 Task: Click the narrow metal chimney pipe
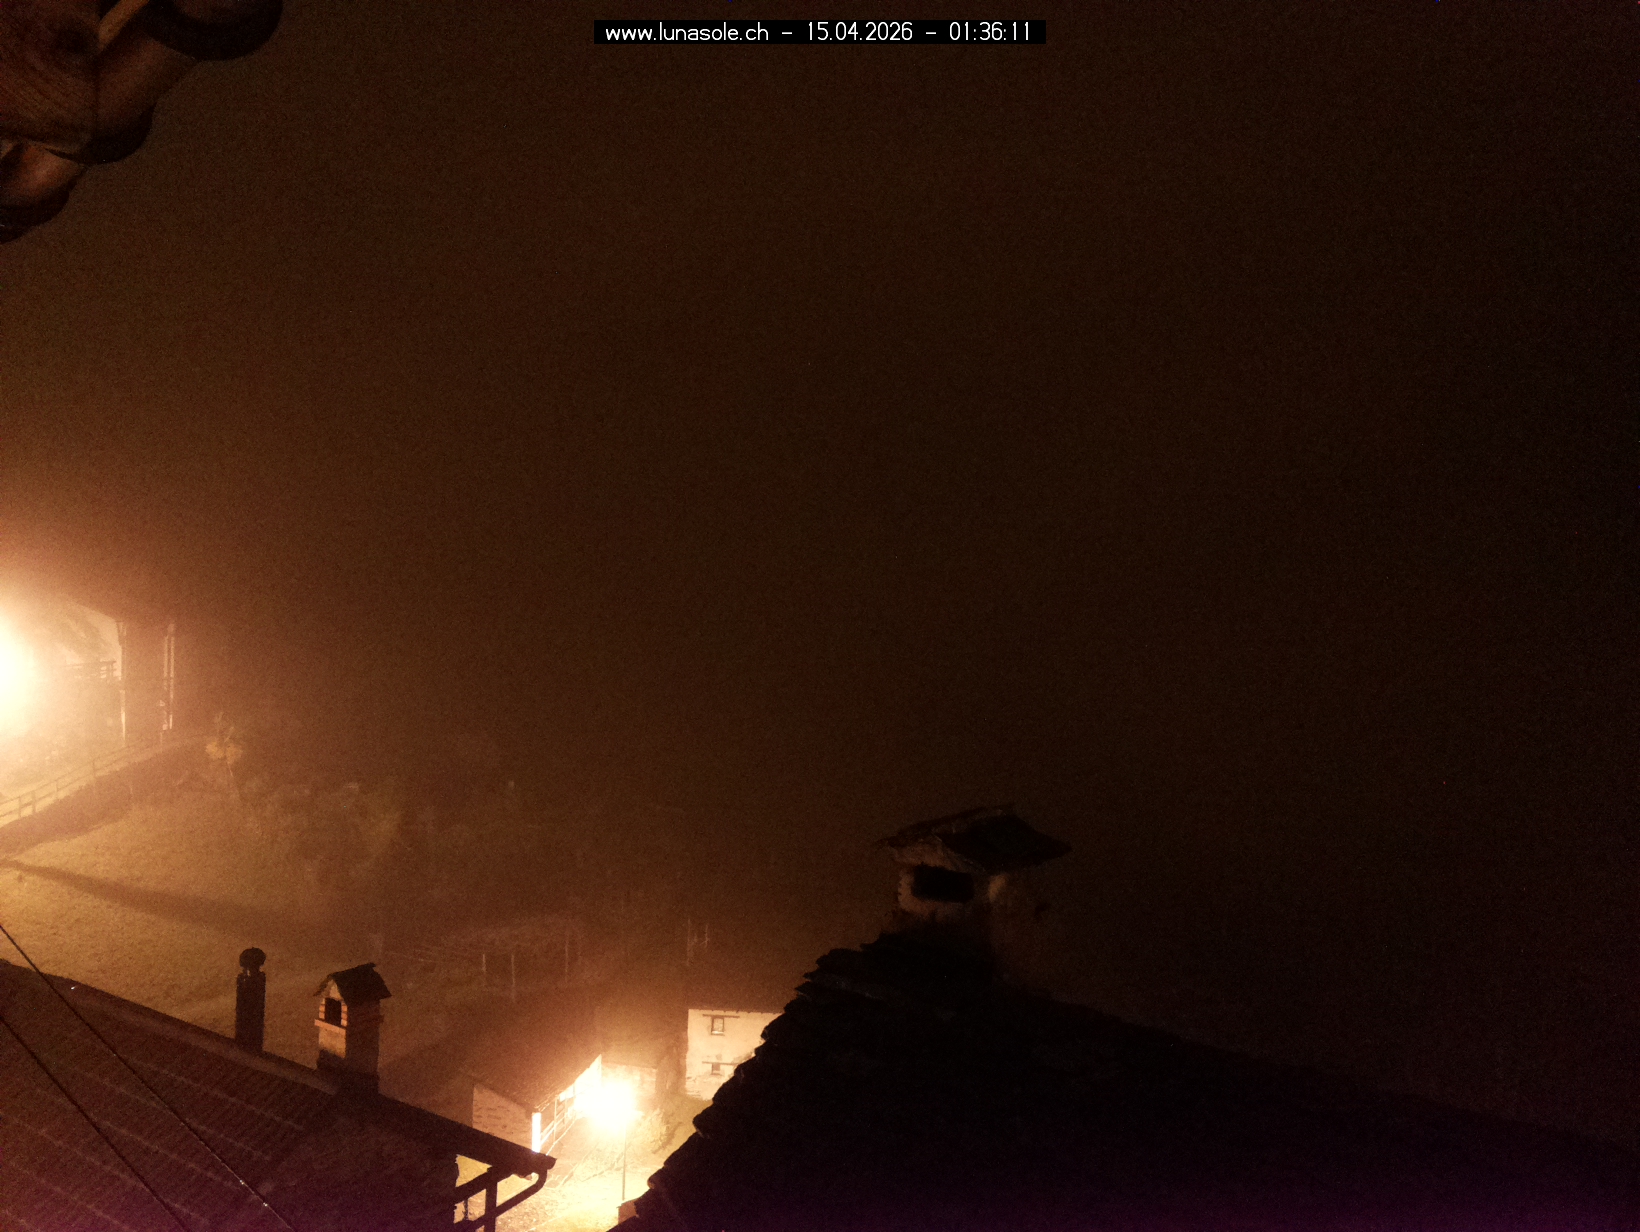coord(250,1000)
